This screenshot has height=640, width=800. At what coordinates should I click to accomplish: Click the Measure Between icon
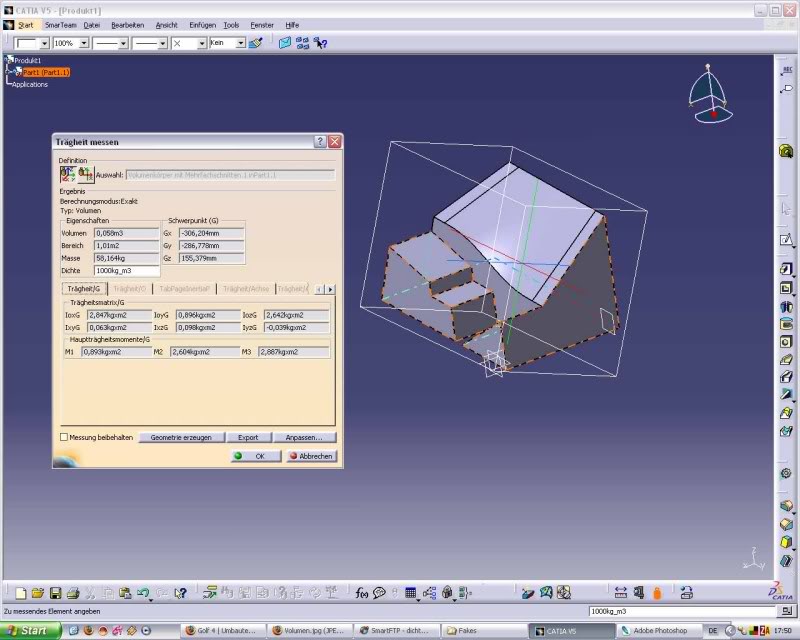(620, 593)
